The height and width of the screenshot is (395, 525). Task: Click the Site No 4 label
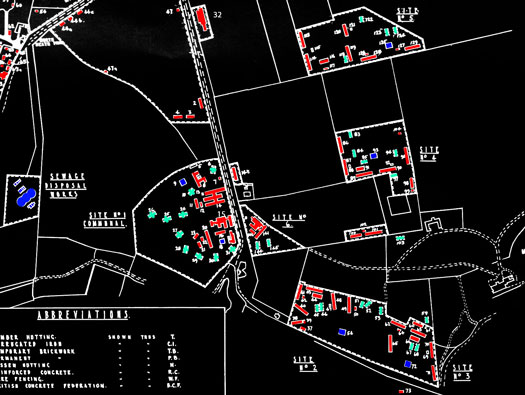pyautogui.click(x=429, y=154)
